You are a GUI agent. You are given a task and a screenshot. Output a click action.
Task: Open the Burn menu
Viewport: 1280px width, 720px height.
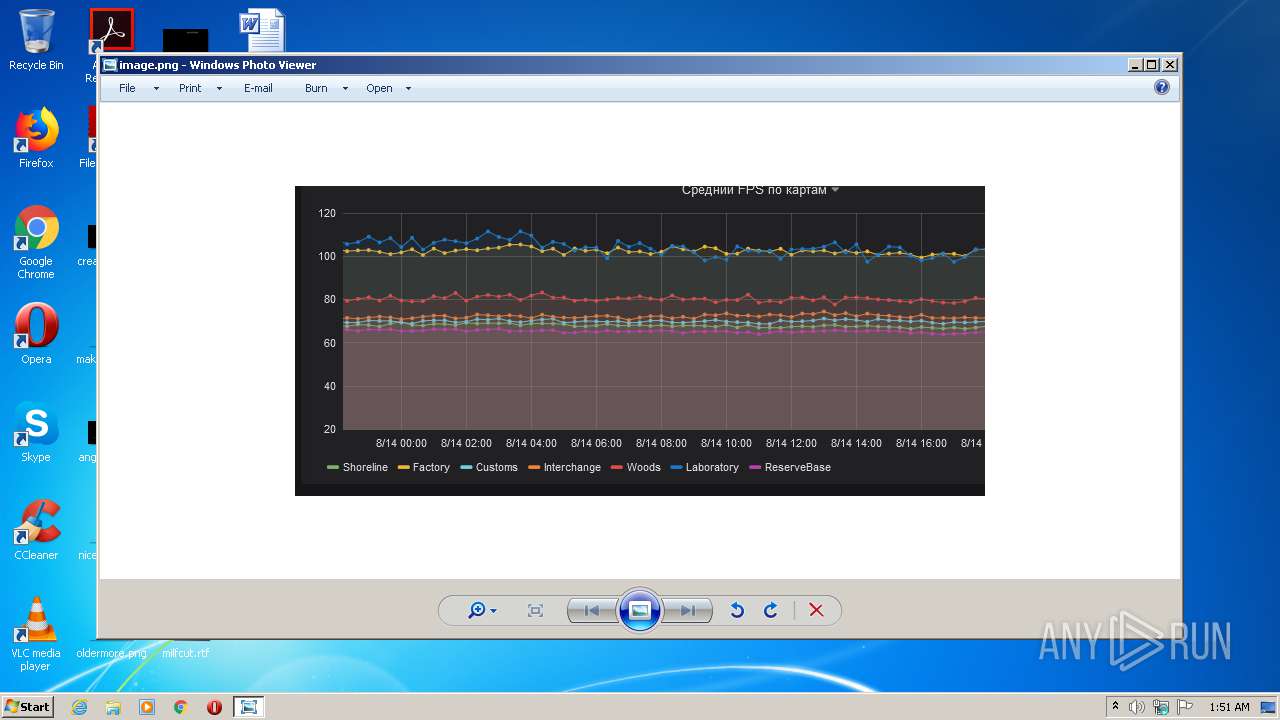pyautogui.click(x=316, y=88)
